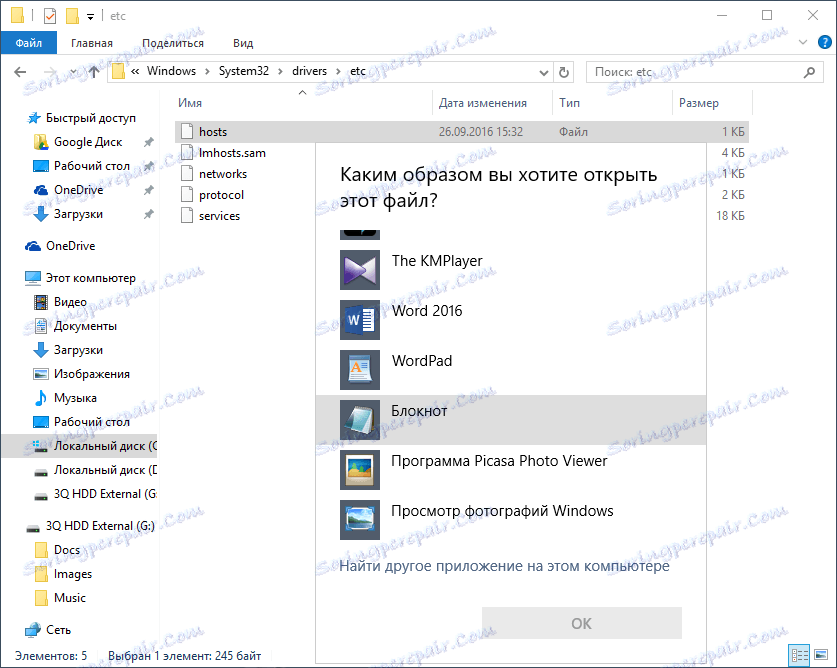Viewport: 837px width, 668px height.
Task: Select the lmhosts.sam file name
Action: pos(232,153)
